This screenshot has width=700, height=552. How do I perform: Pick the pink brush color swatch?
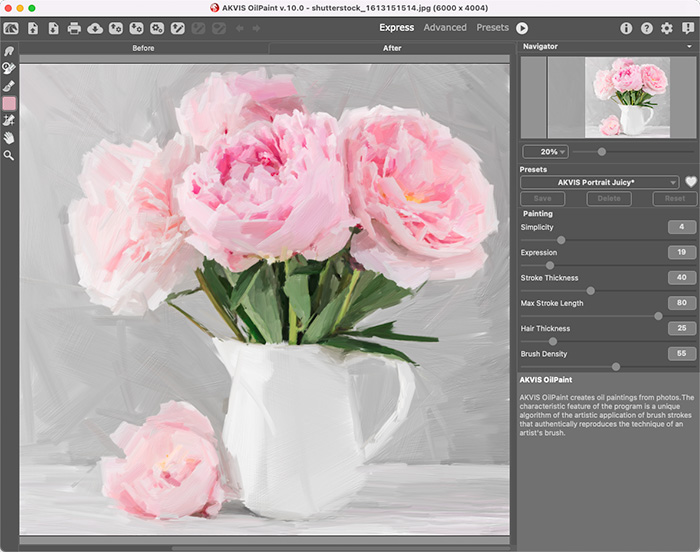[x=9, y=102]
